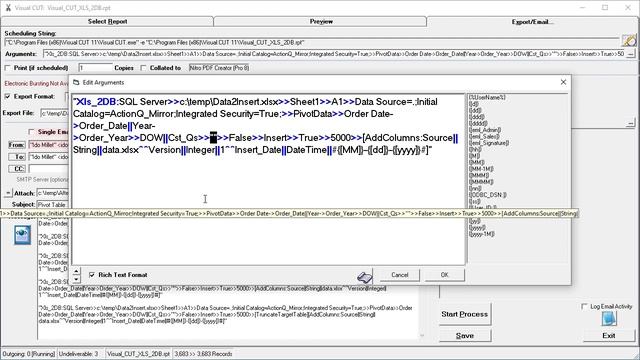Click the rich text arguments editor area
The image size is (640, 360).
tap(269, 179)
